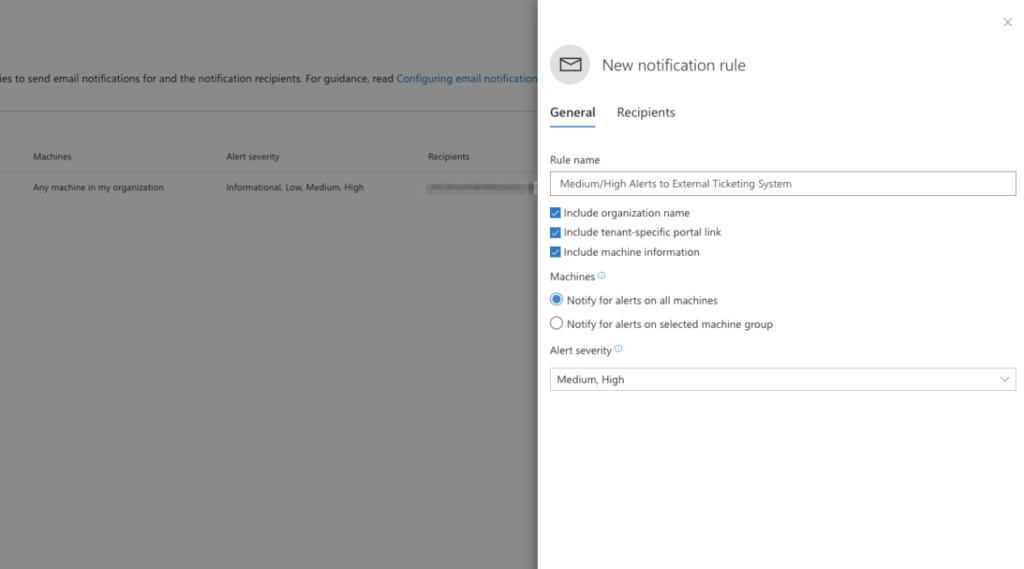Viewport: 1024px width, 569px height.
Task: Switch to the Recipients tab
Action: click(x=646, y=112)
